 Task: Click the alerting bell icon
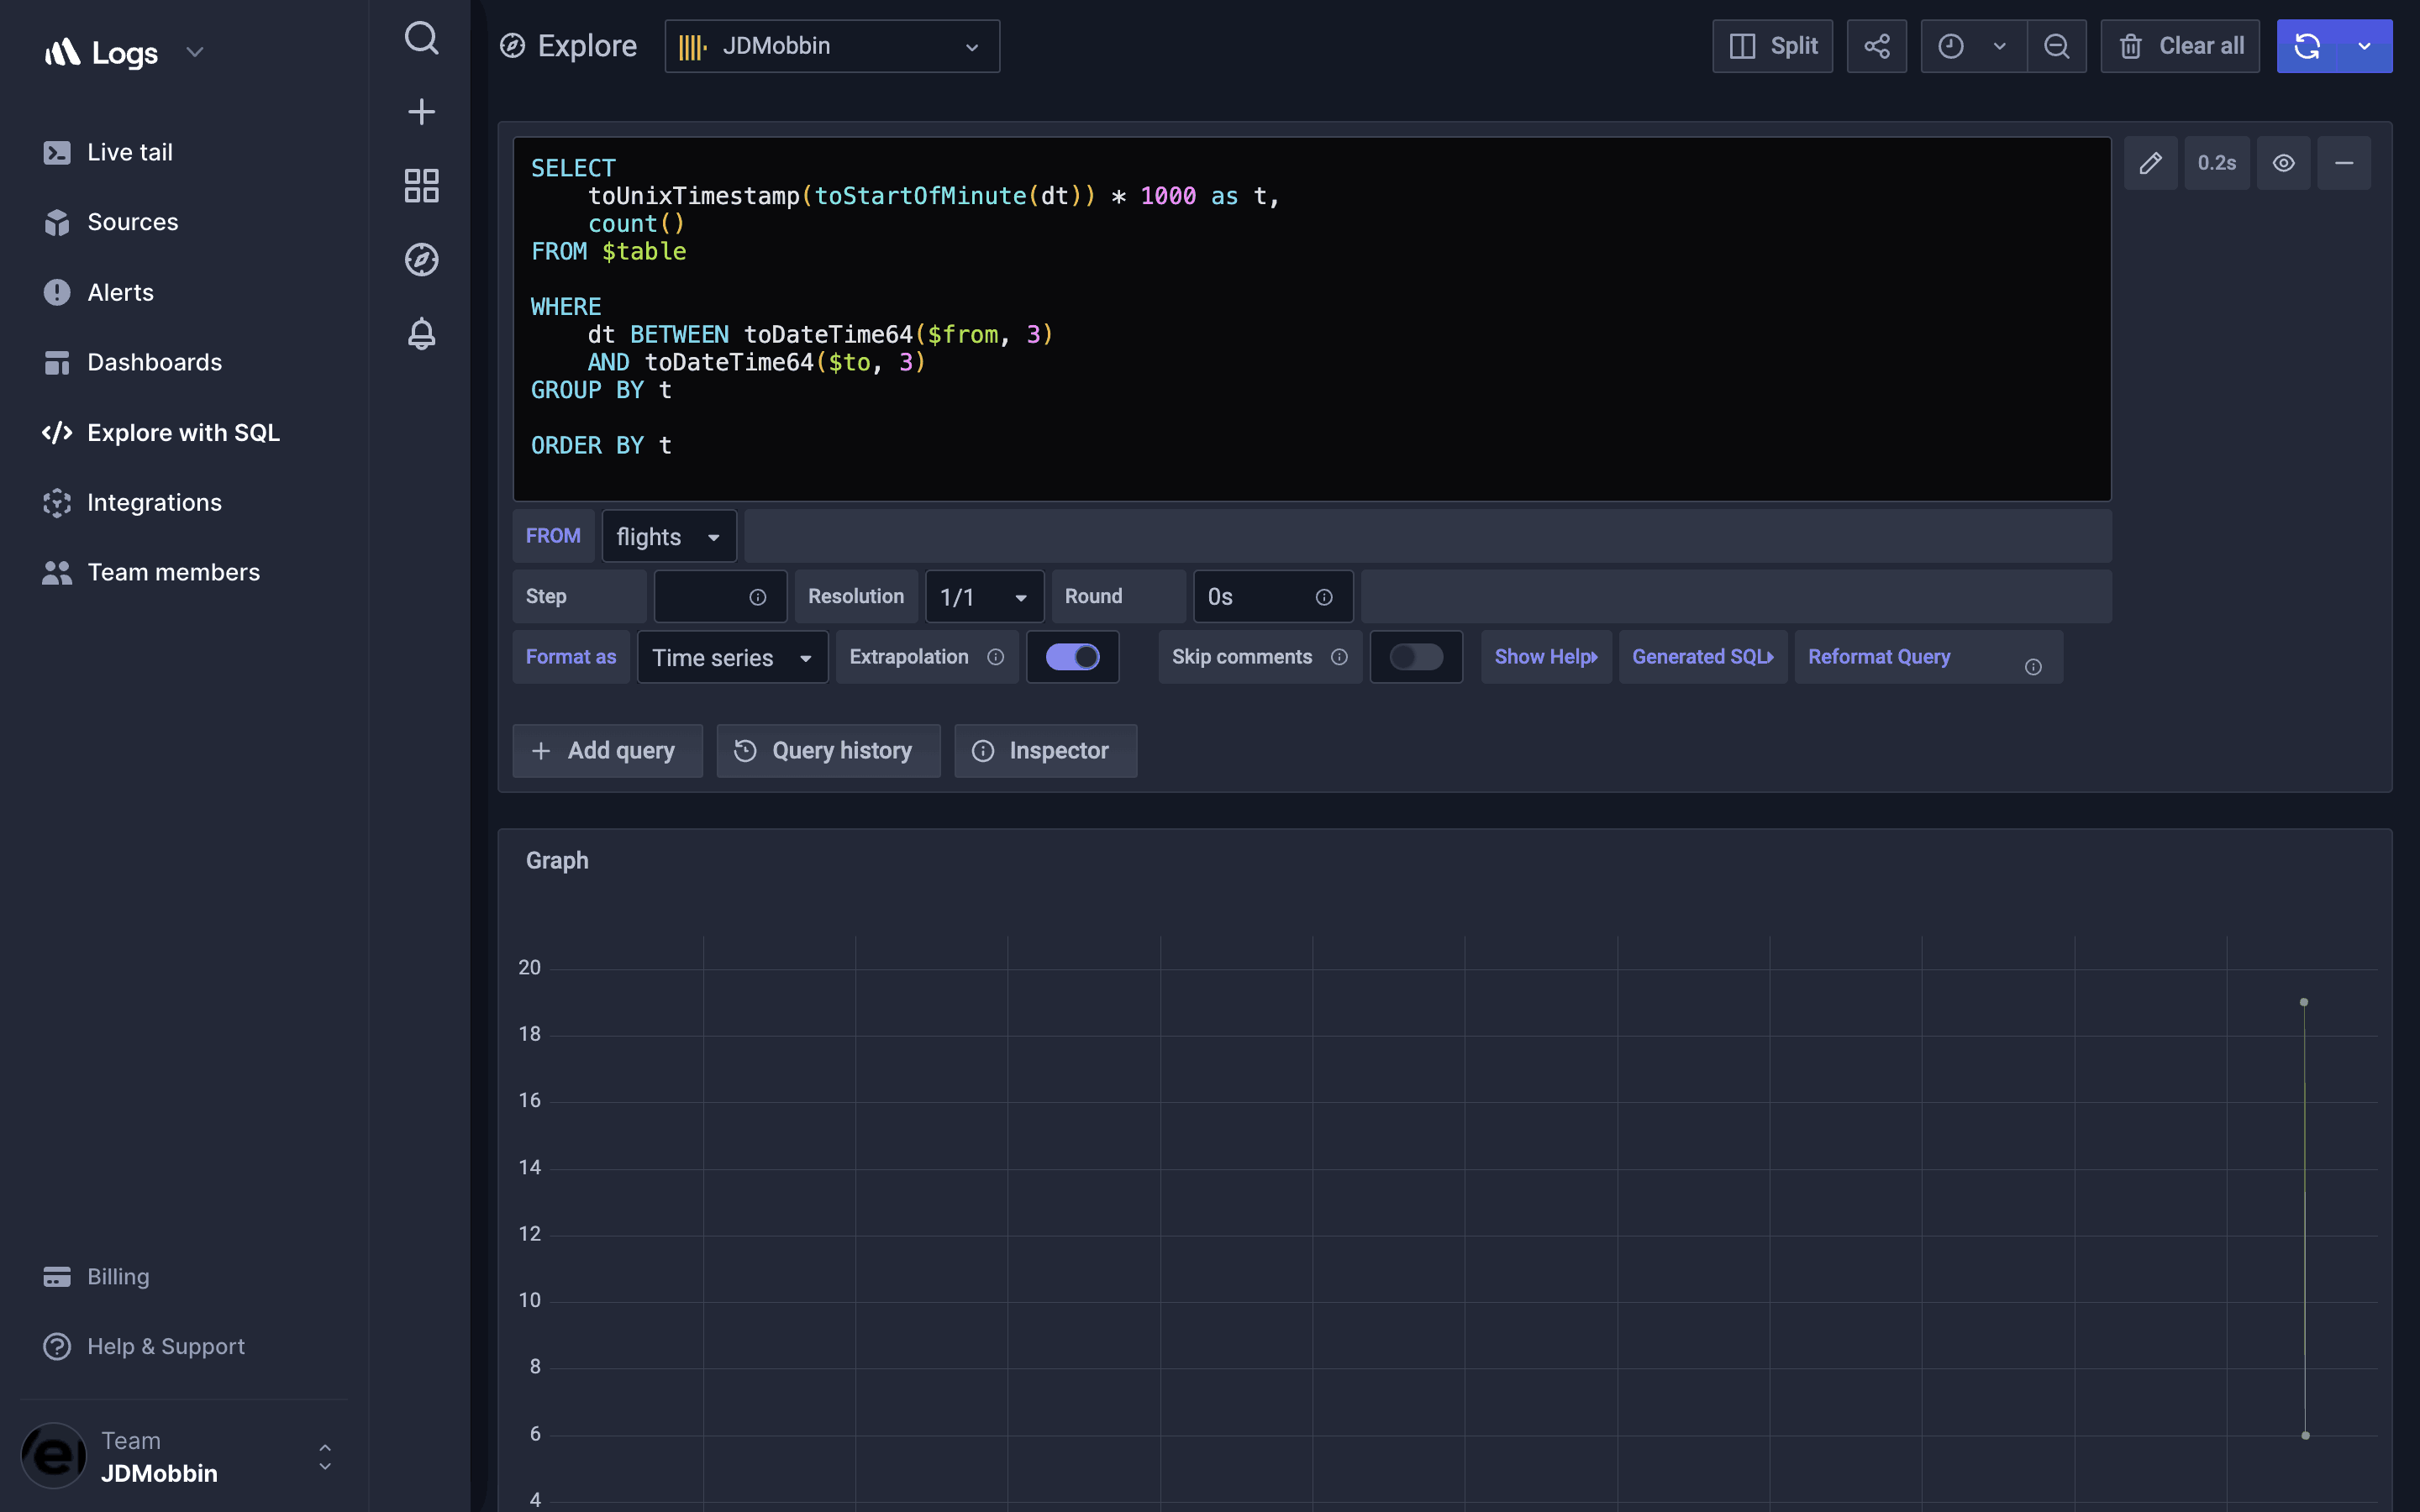coord(421,333)
